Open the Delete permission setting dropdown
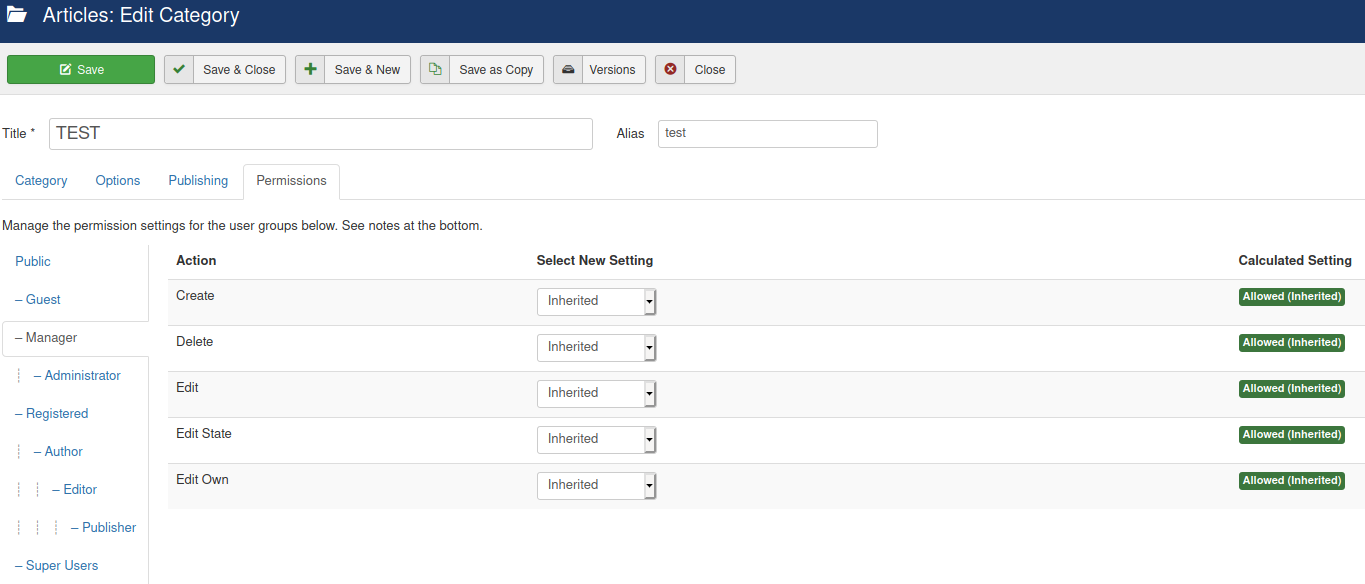 (596, 347)
